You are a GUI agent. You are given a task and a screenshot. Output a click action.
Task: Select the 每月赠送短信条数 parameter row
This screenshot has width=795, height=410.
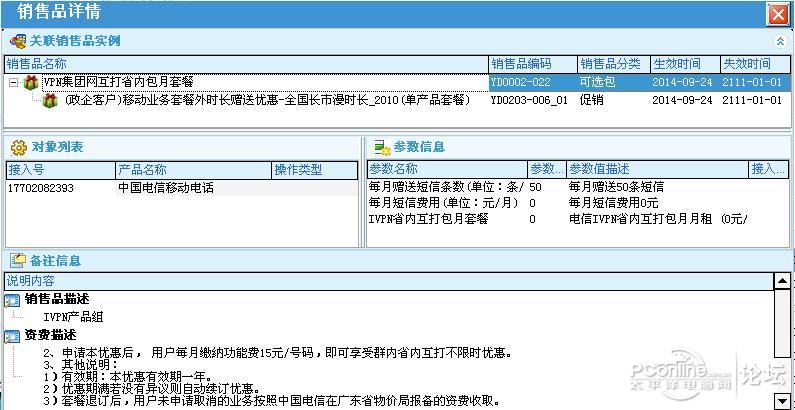click(x=577, y=187)
